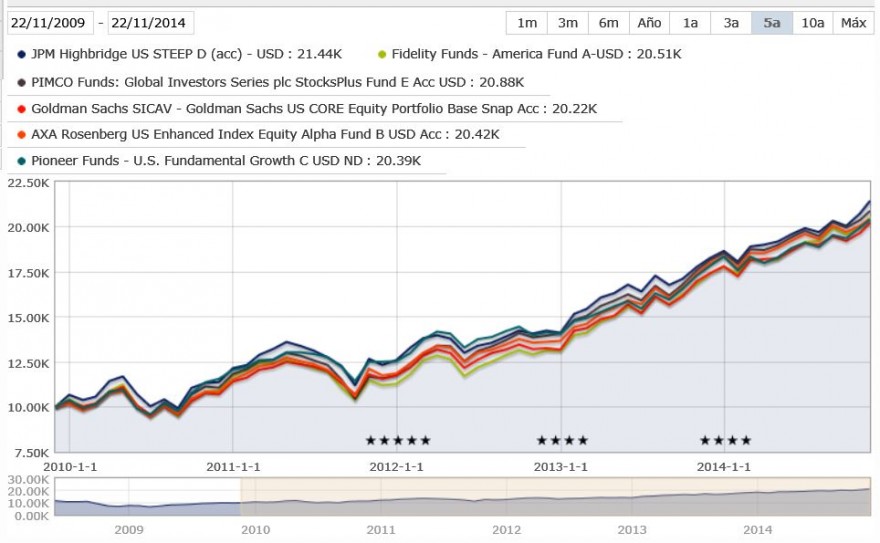Click the range selector left edge near 2010

(241, 497)
